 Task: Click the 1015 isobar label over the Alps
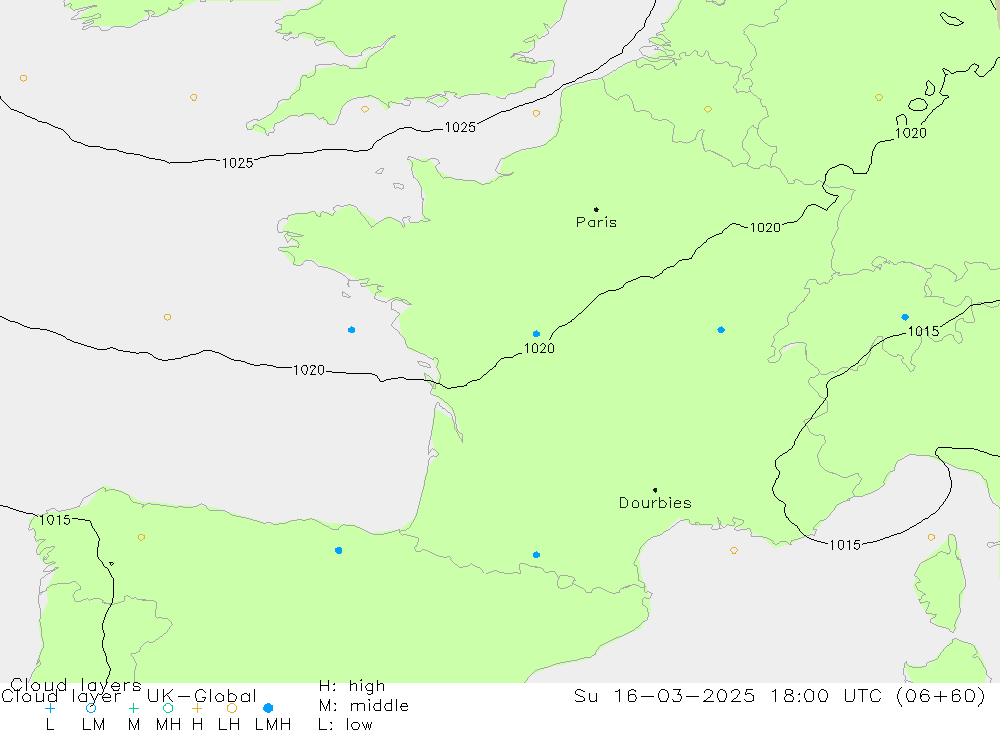(923, 332)
